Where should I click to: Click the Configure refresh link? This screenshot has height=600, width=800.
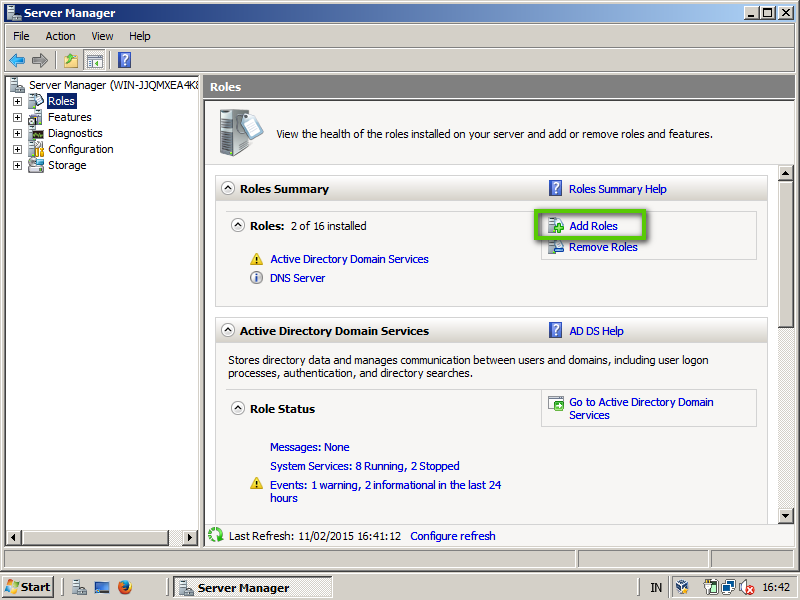[453, 536]
